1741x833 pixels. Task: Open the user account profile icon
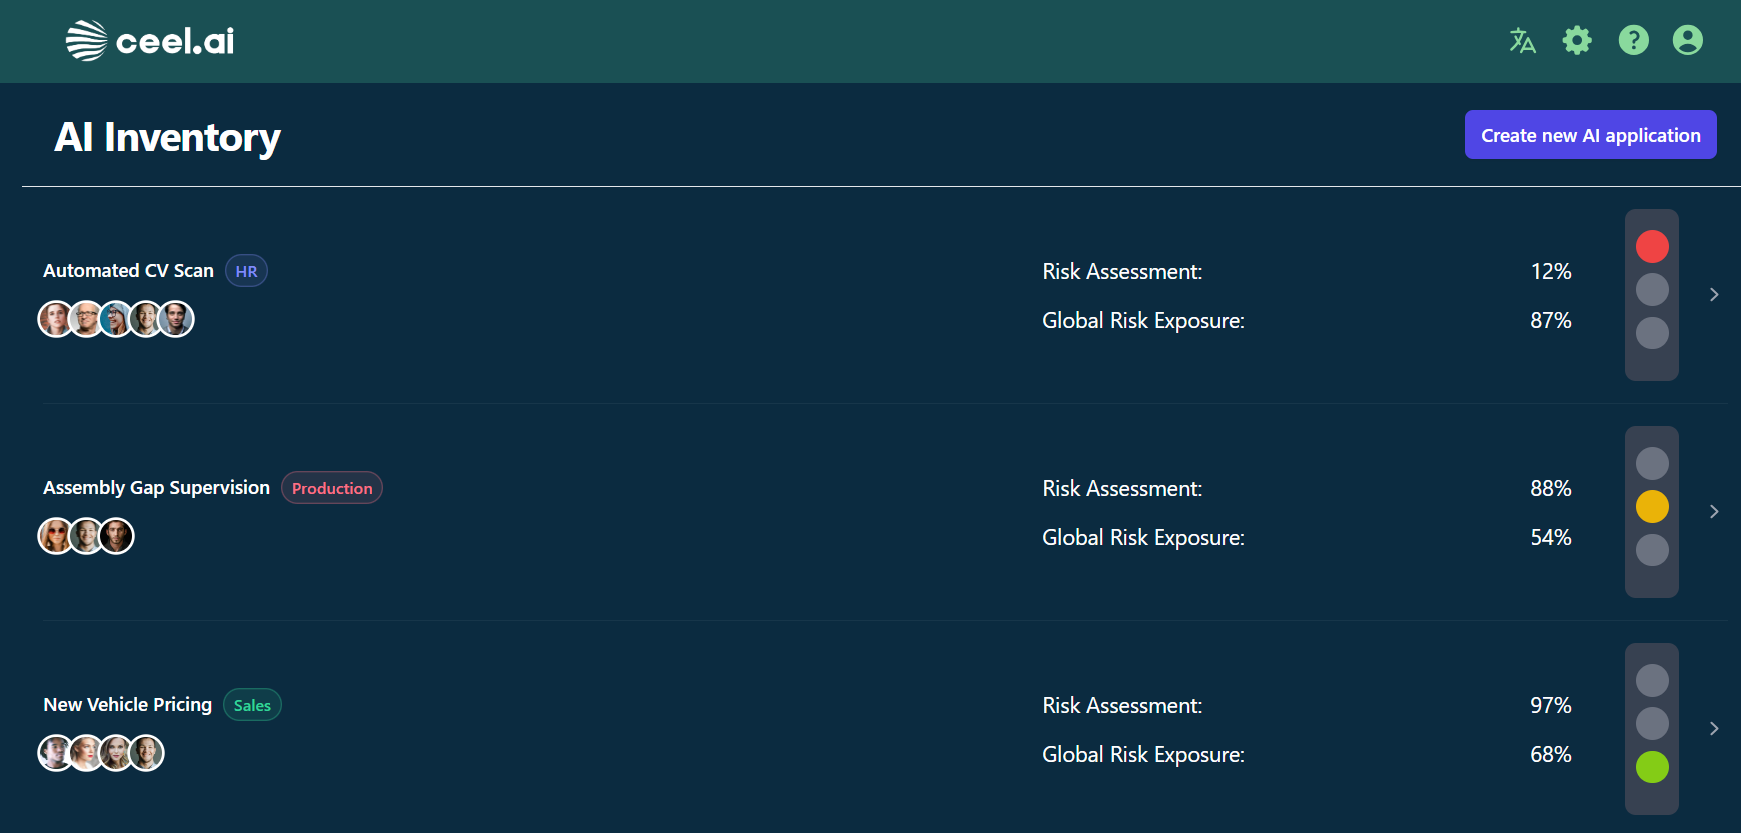(1688, 41)
